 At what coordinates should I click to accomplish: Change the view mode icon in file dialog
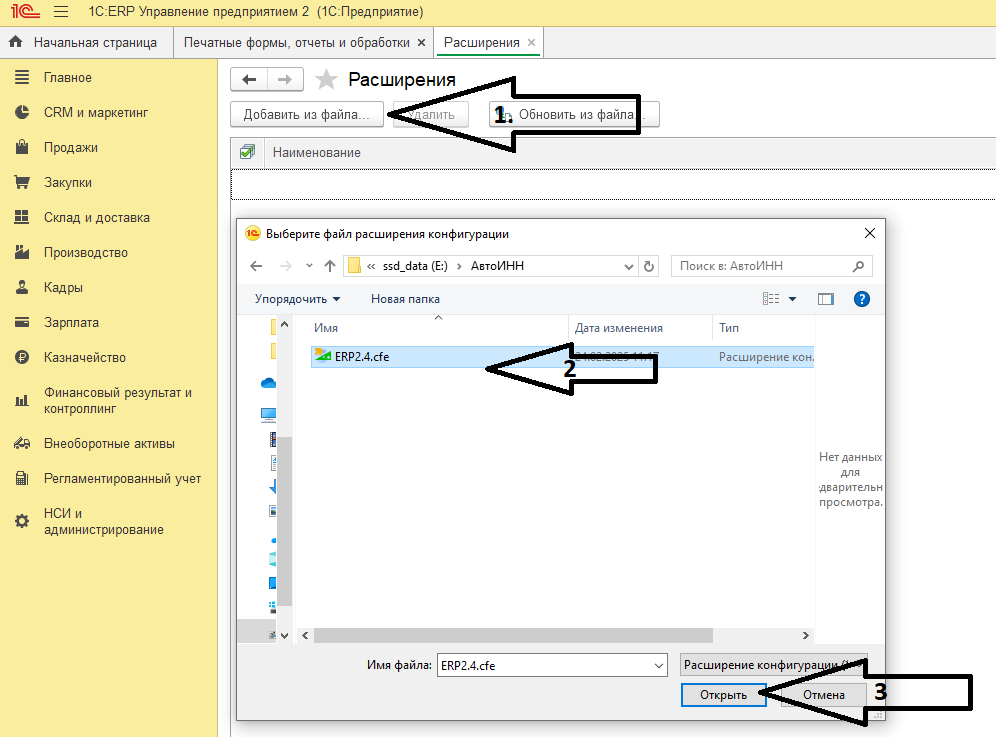pyautogui.click(x=771, y=299)
